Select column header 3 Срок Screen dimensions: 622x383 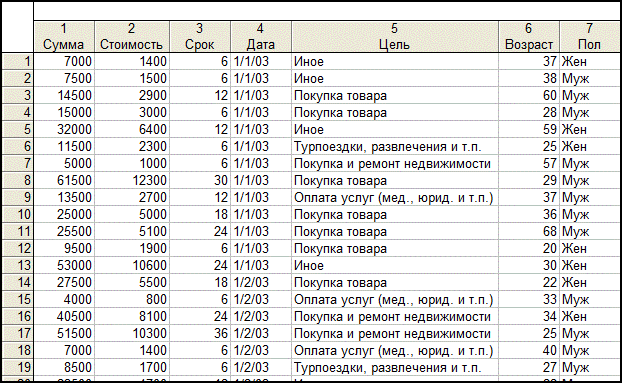200,36
